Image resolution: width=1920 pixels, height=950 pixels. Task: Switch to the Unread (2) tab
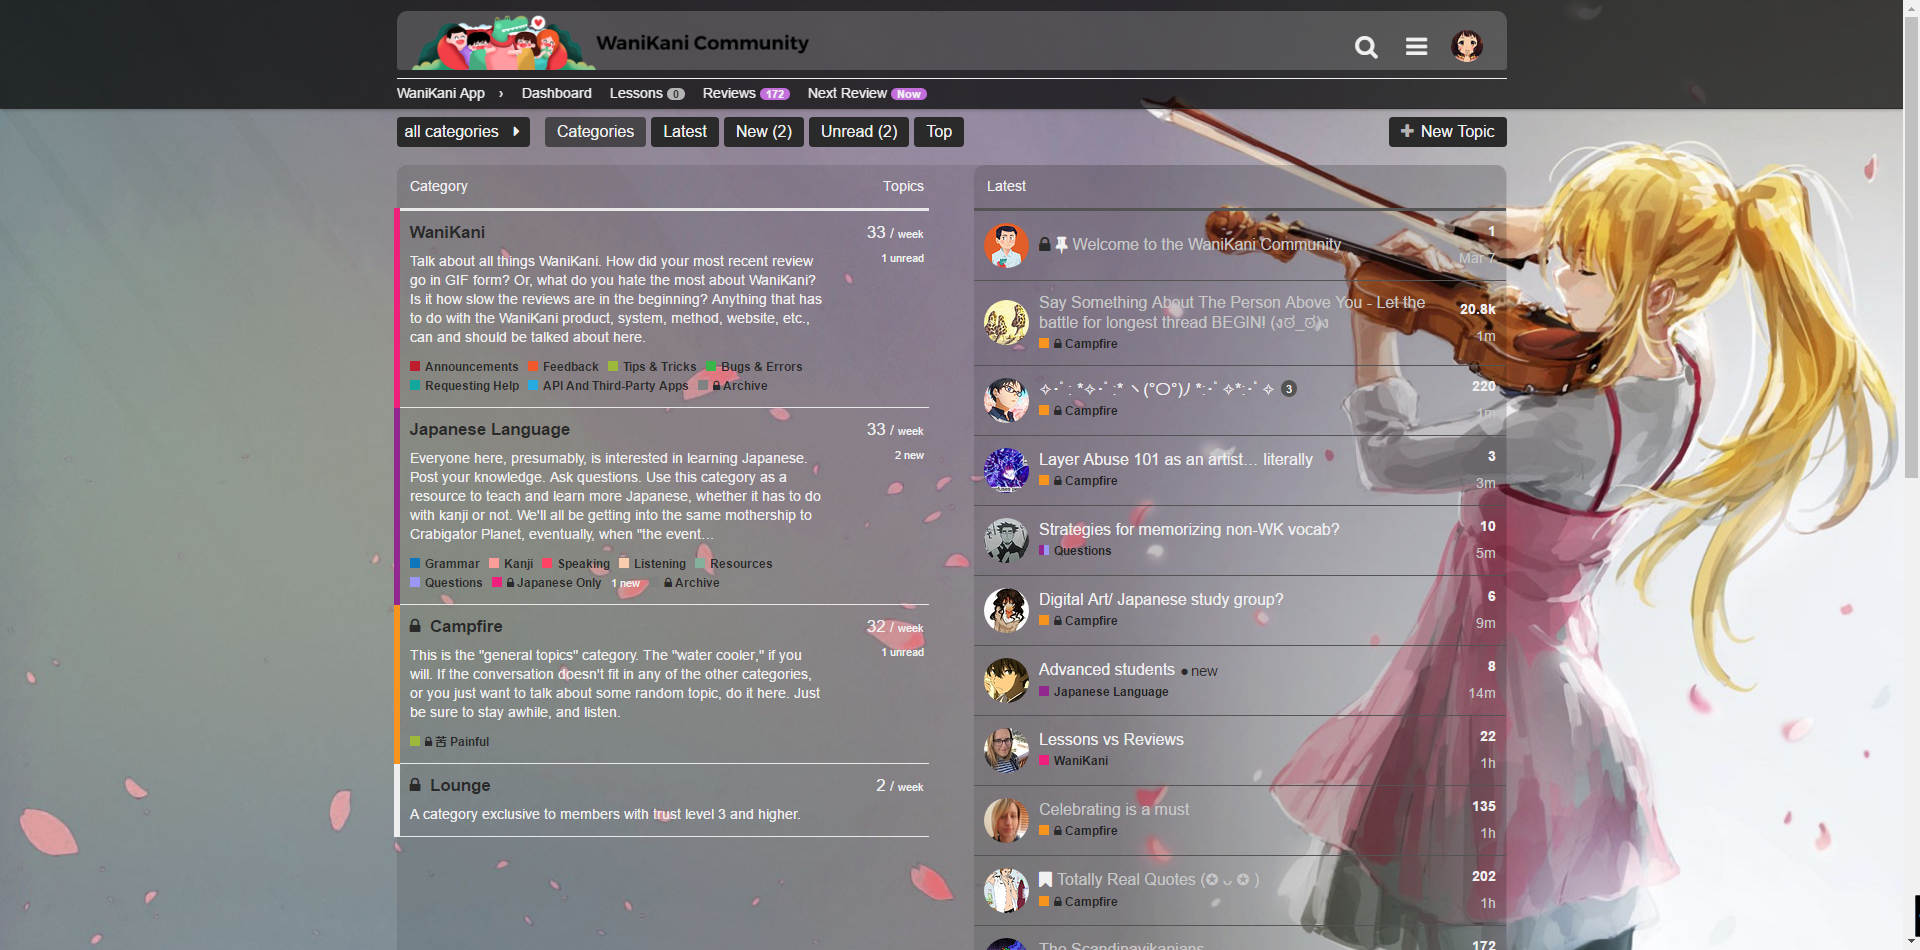coord(859,132)
